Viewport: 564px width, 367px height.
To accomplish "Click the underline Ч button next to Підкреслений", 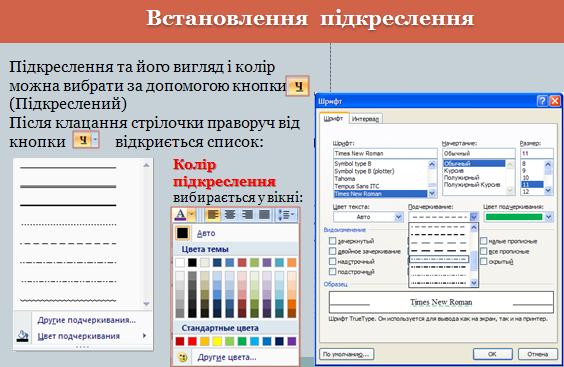I will pyautogui.click(x=297, y=86).
